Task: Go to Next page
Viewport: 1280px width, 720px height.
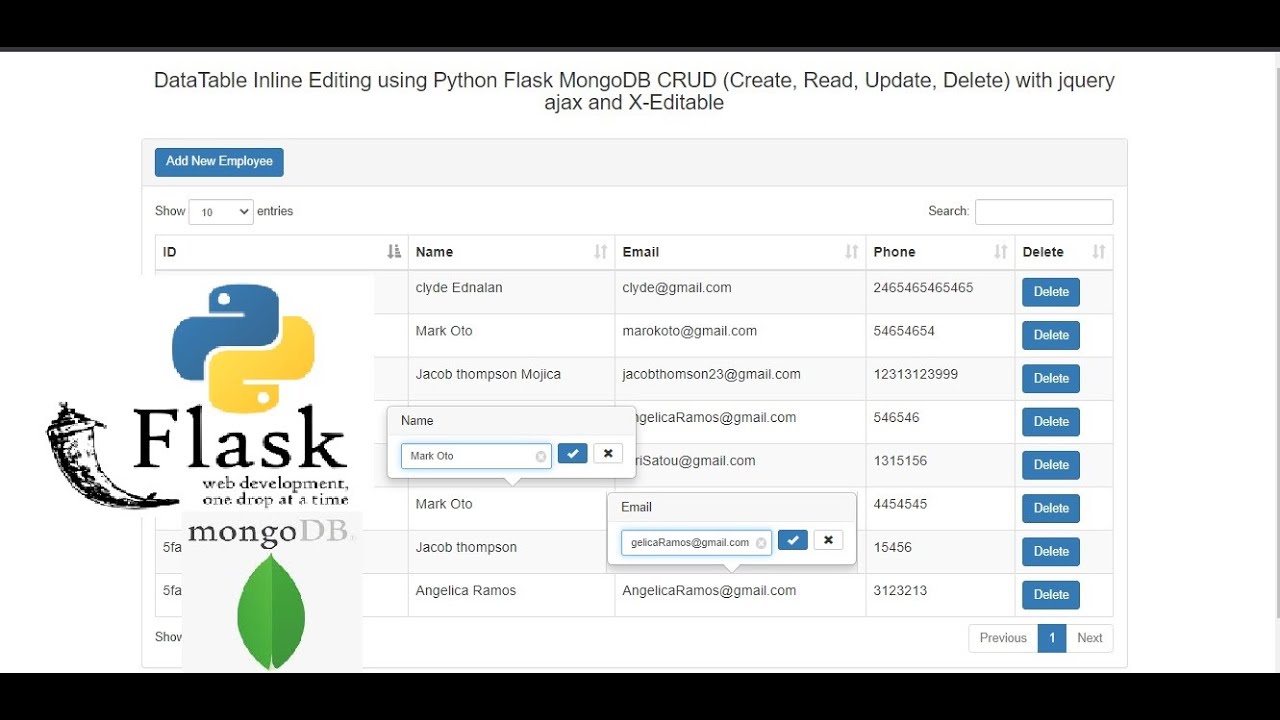Action: click(1089, 638)
